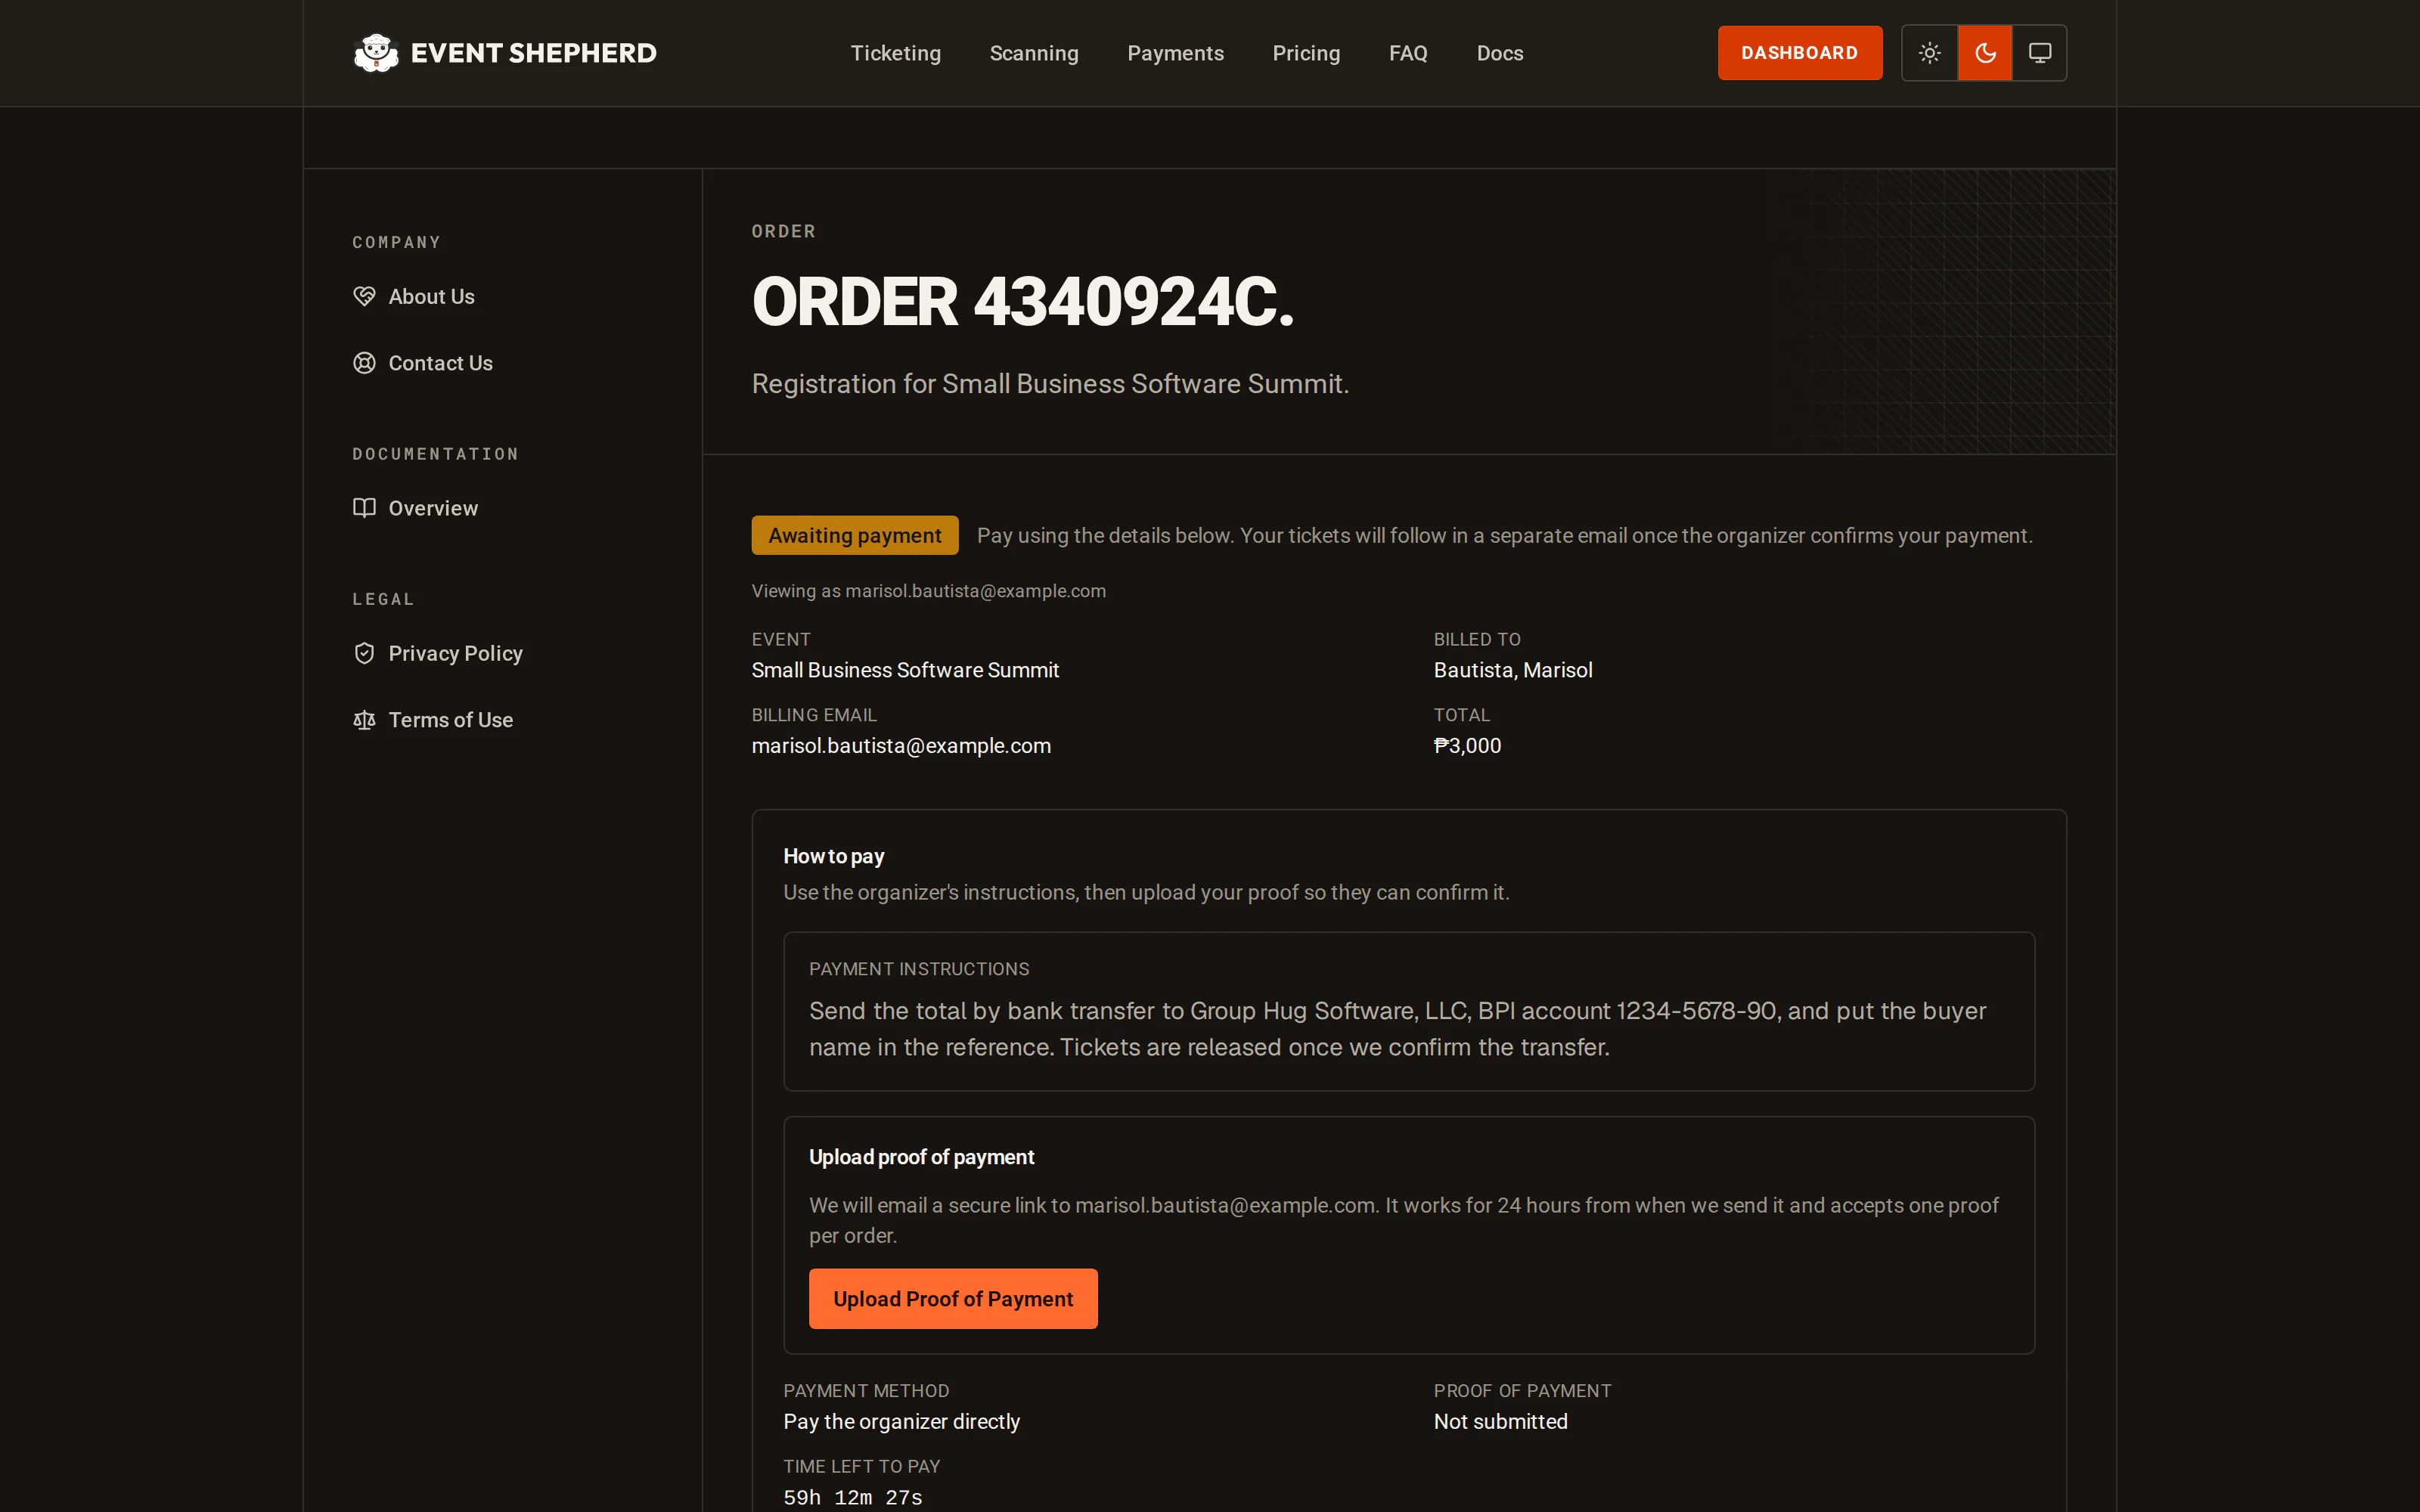
Task: Click the countdown '59h 12m 27s'
Action: pos(852,1498)
